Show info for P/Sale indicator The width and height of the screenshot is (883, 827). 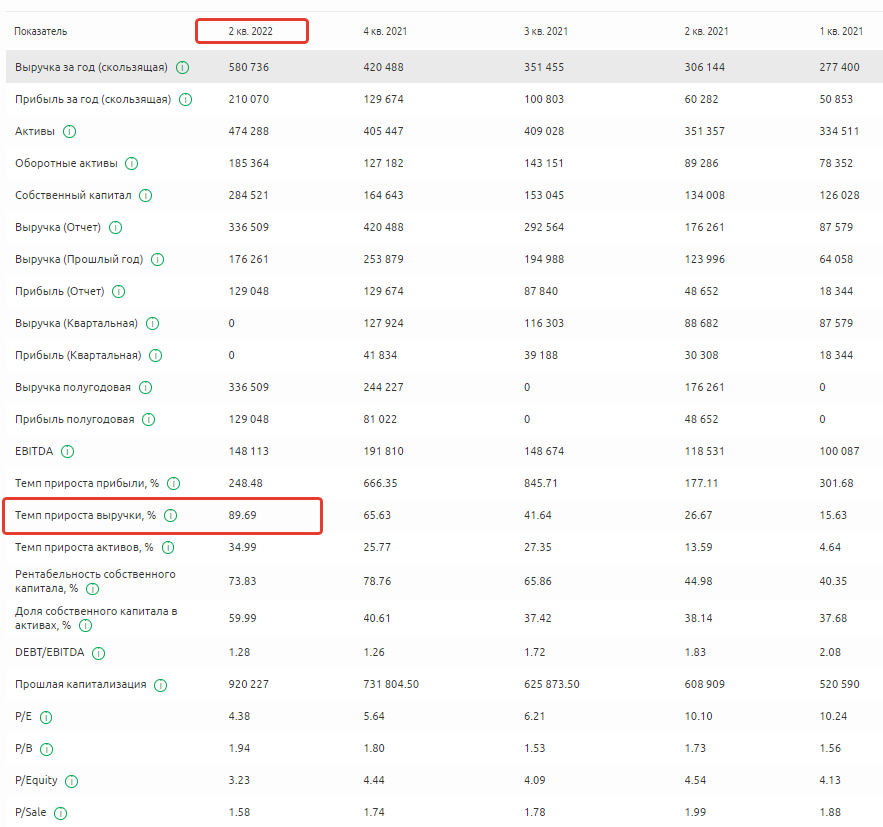pos(61,813)
